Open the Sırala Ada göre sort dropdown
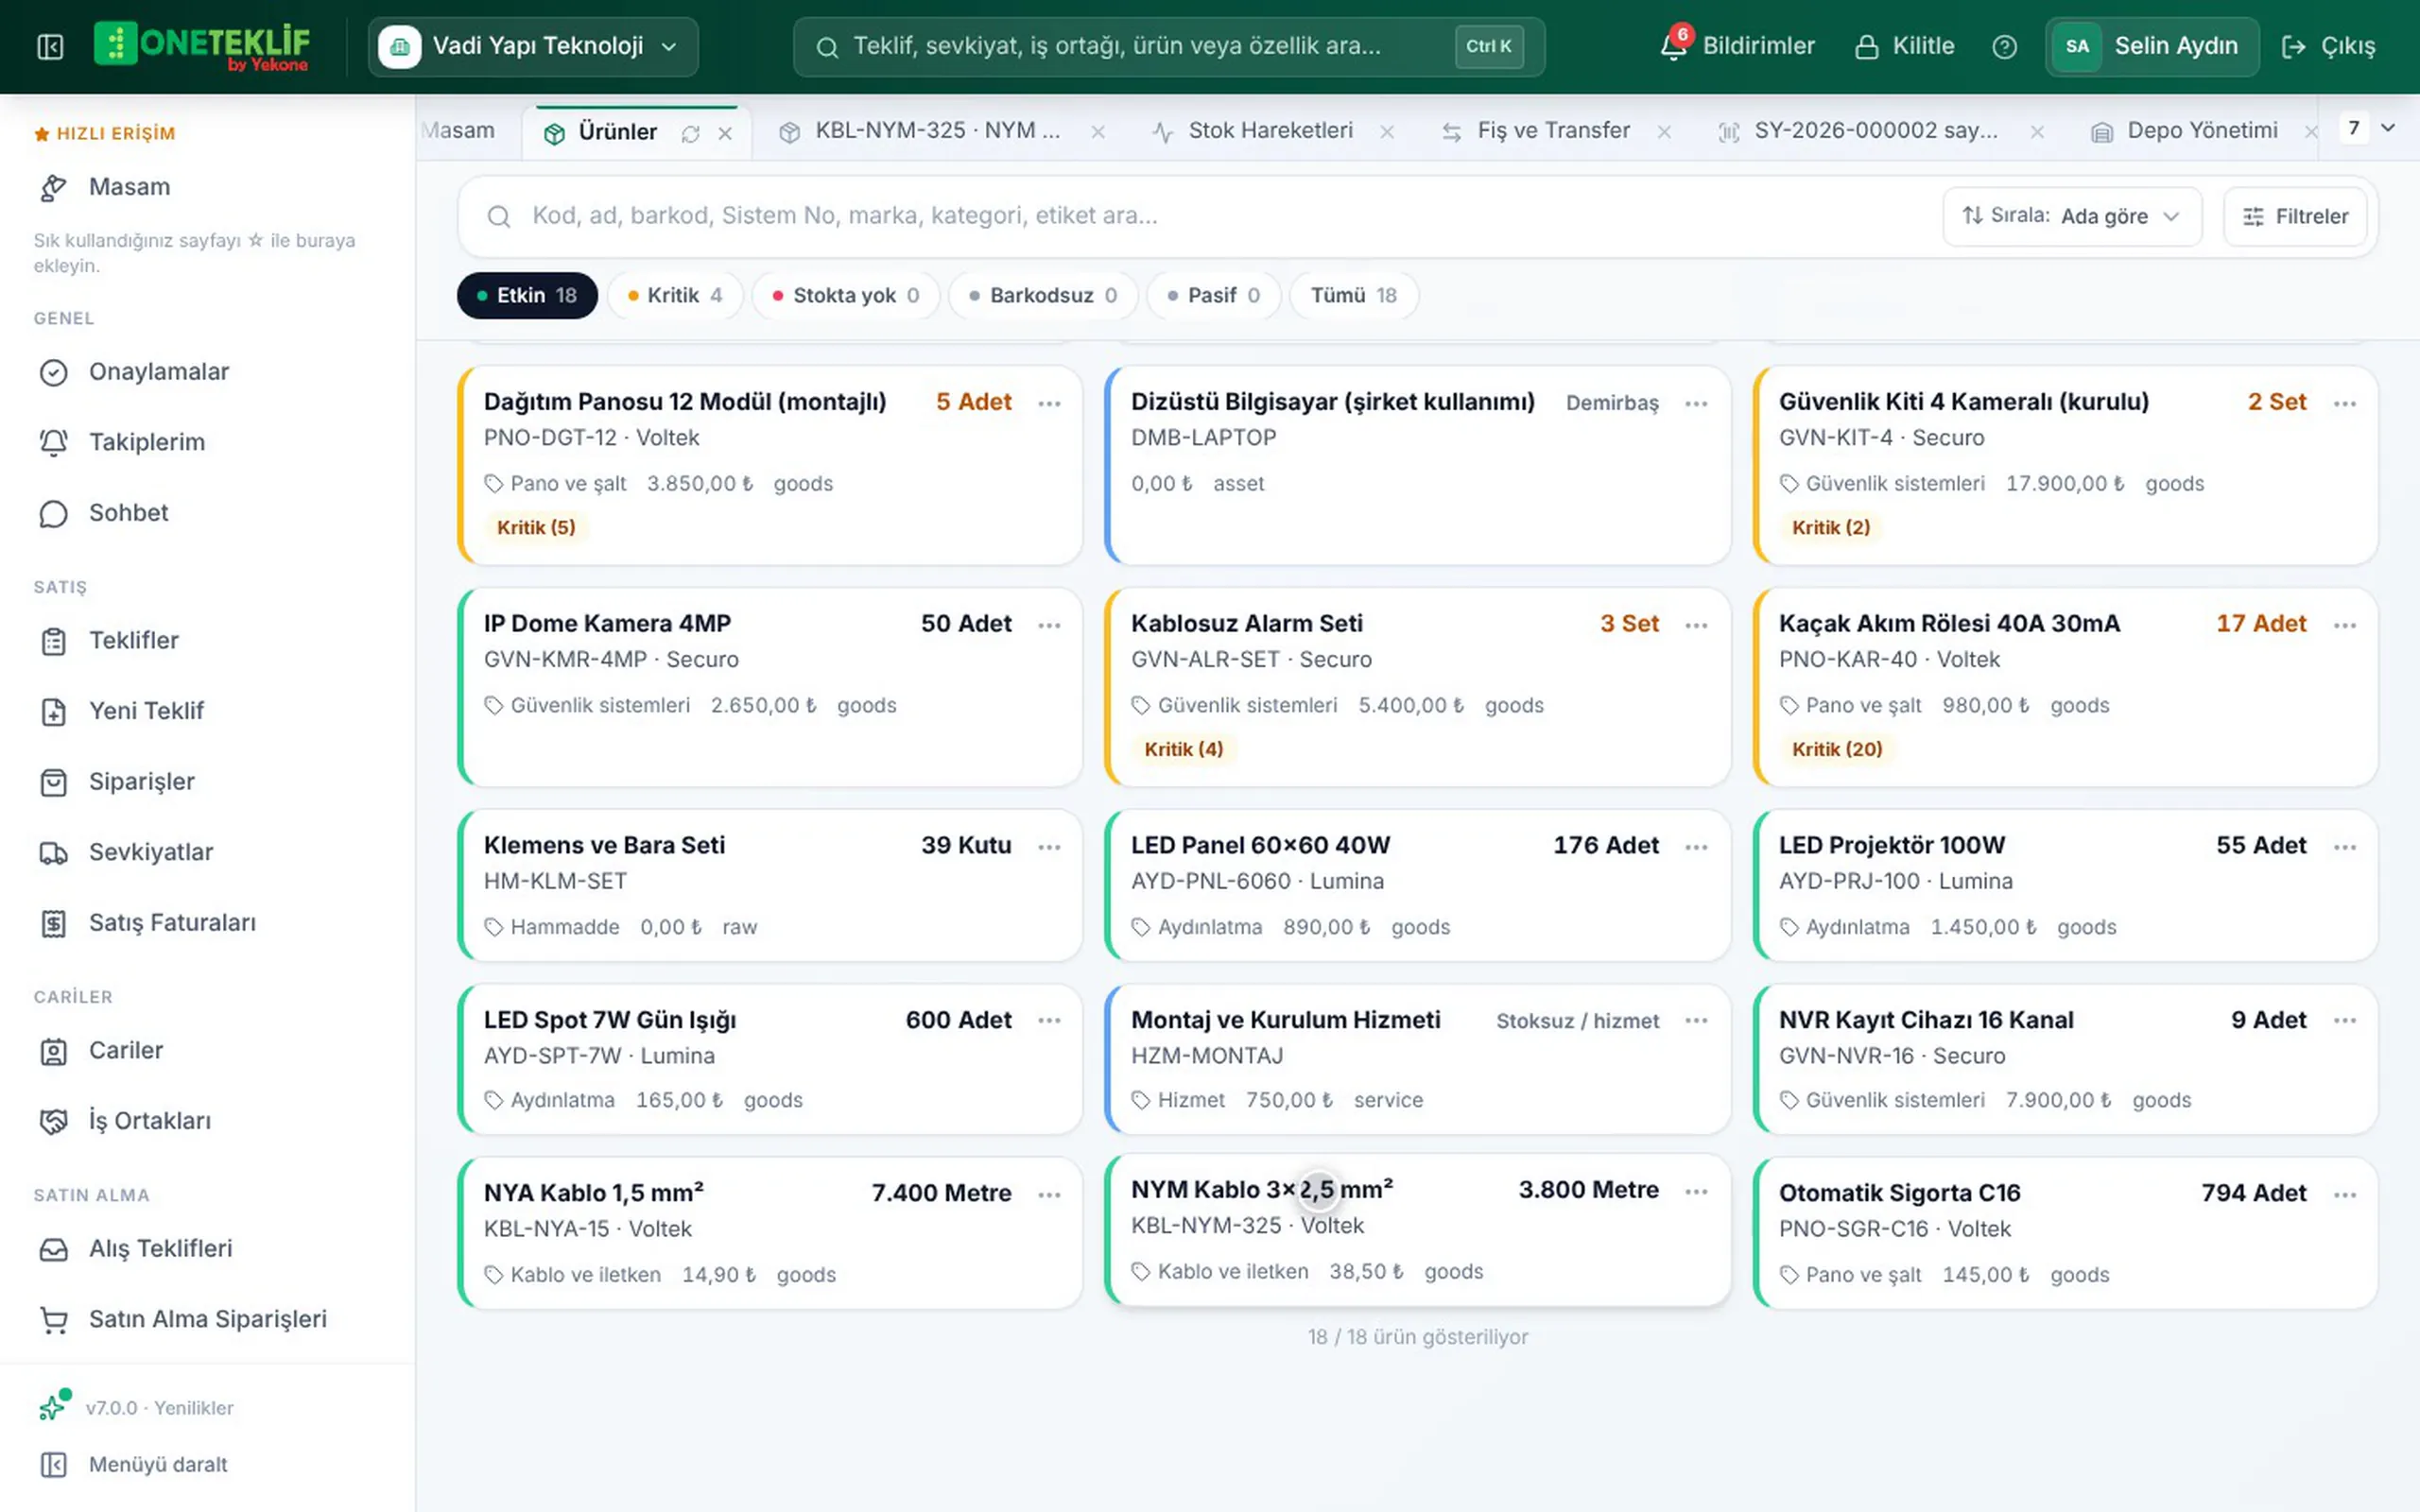 [x=2071, y=216]
